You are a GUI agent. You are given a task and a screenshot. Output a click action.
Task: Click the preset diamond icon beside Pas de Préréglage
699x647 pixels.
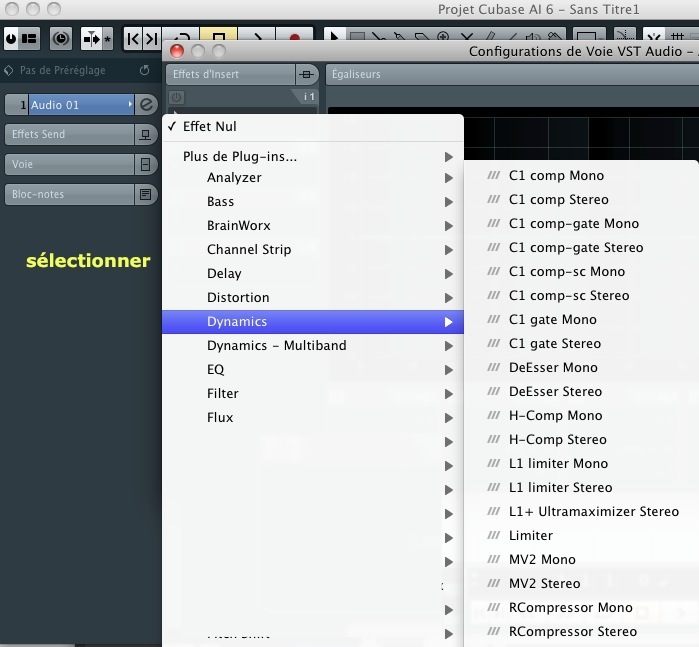pyautogui.click(x=8, y=70)
